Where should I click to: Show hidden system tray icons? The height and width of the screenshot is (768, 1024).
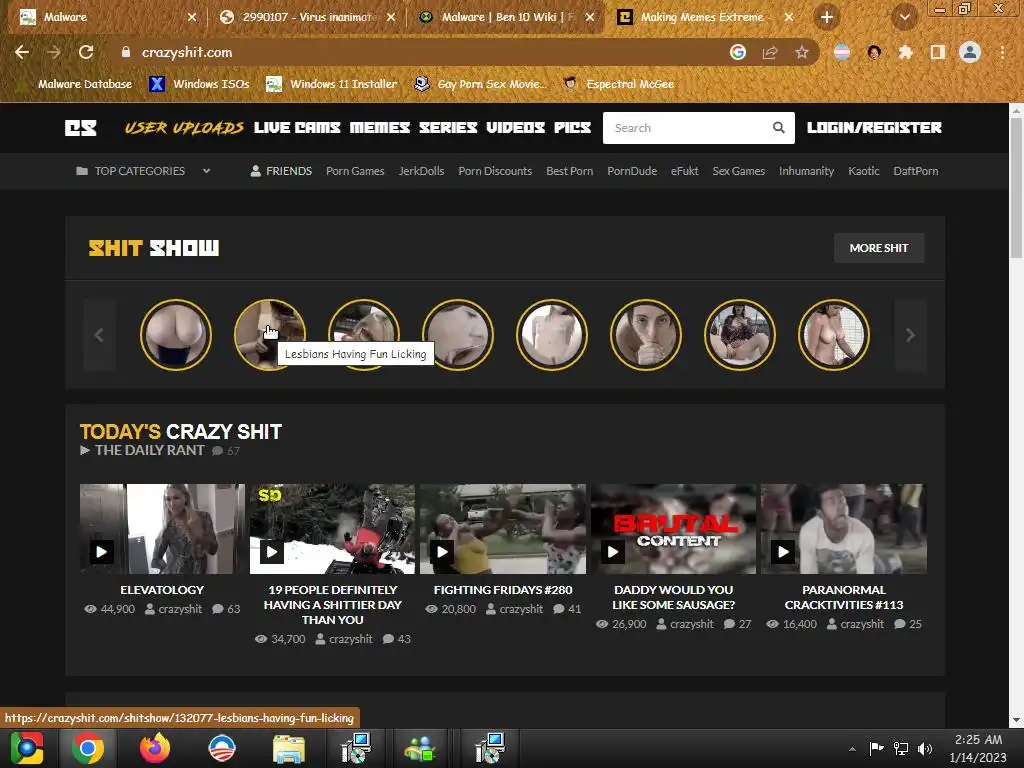[852, 749]
